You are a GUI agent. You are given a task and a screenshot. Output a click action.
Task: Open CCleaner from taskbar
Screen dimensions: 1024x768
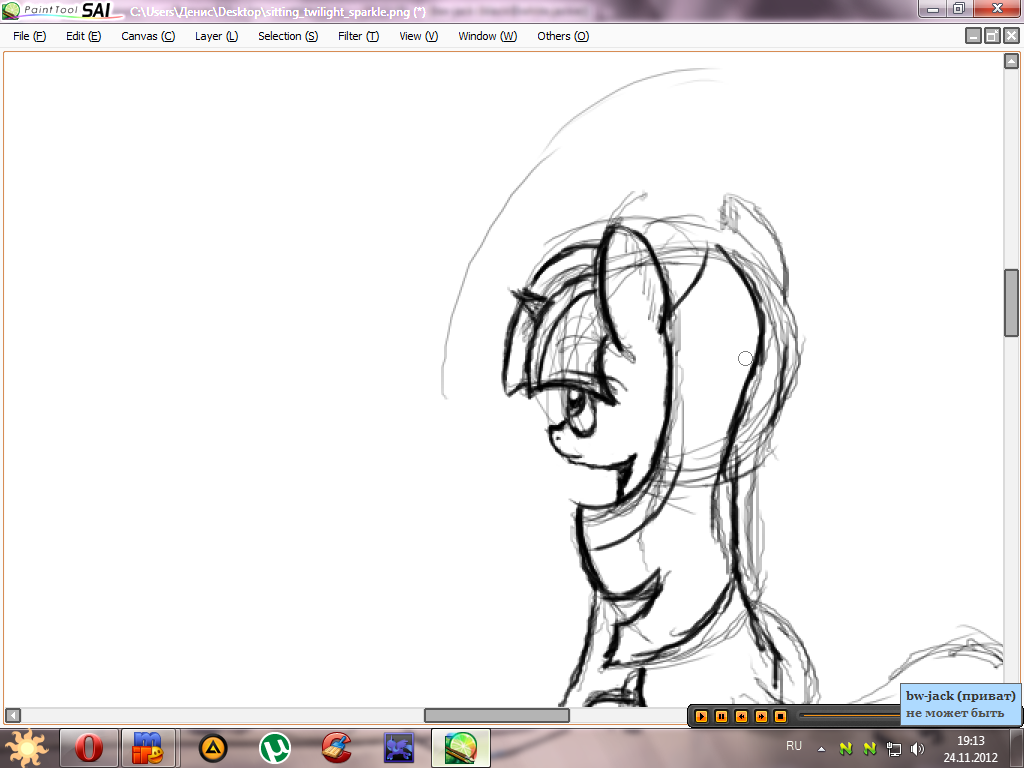(x=337, y=748)
